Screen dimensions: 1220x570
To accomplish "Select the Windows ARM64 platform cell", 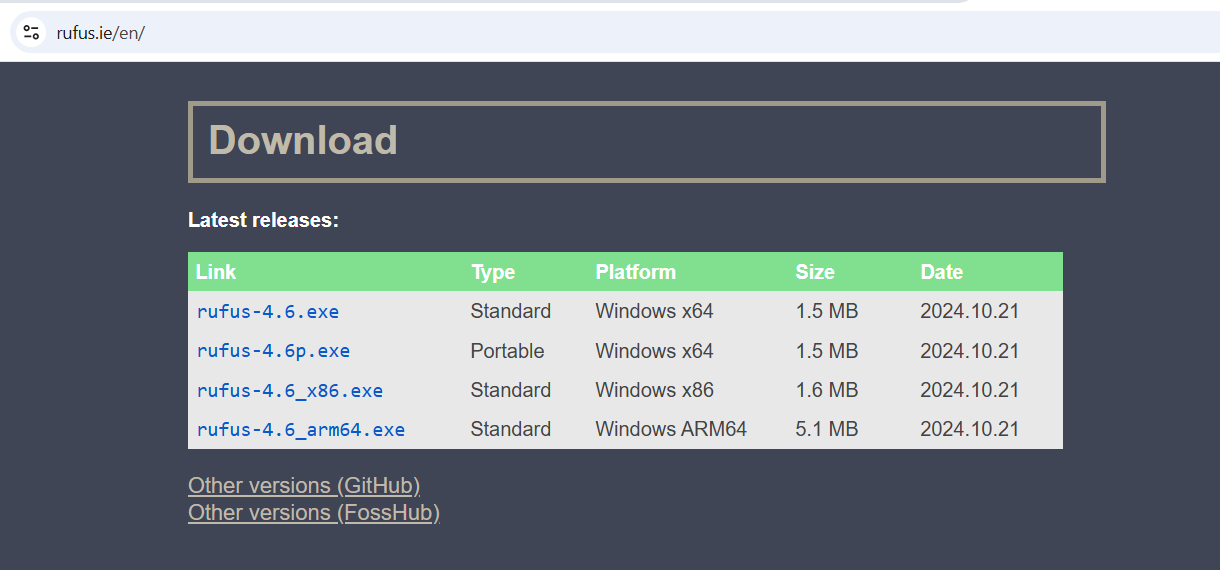I will (x=671, y=429).
